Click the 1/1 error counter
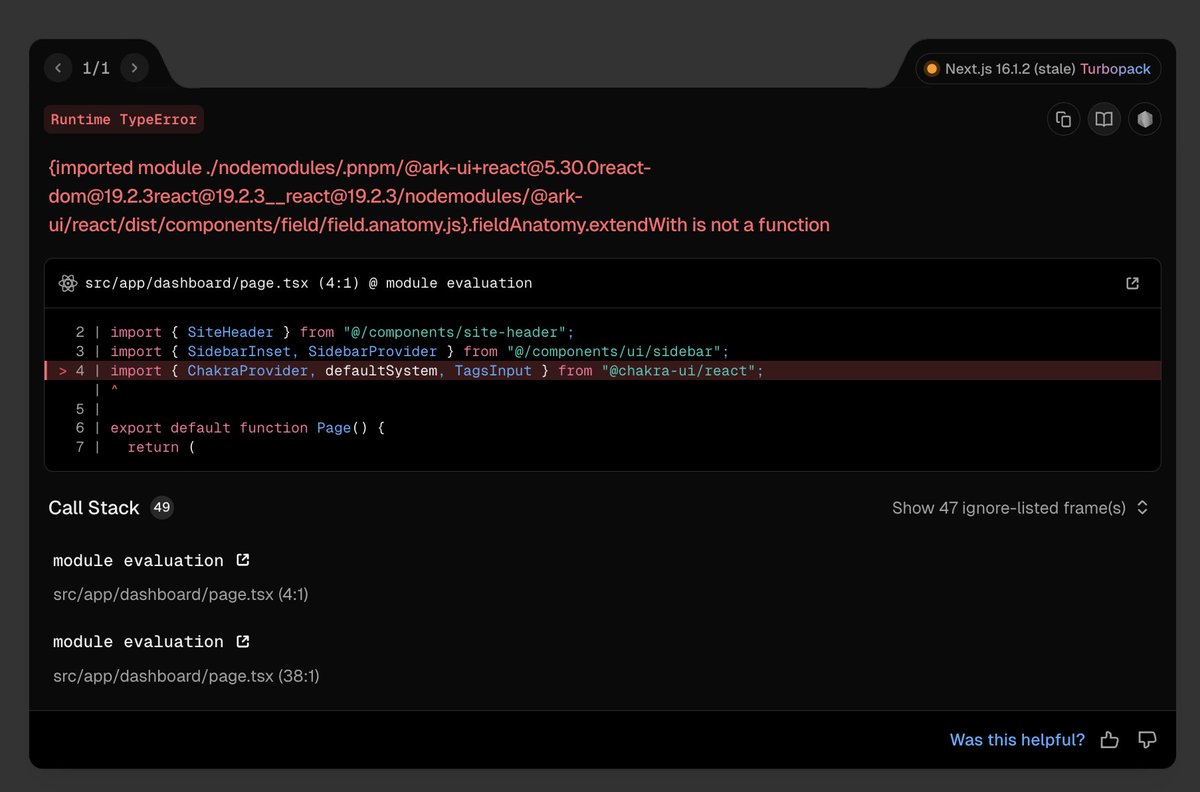 coord(96,68)
